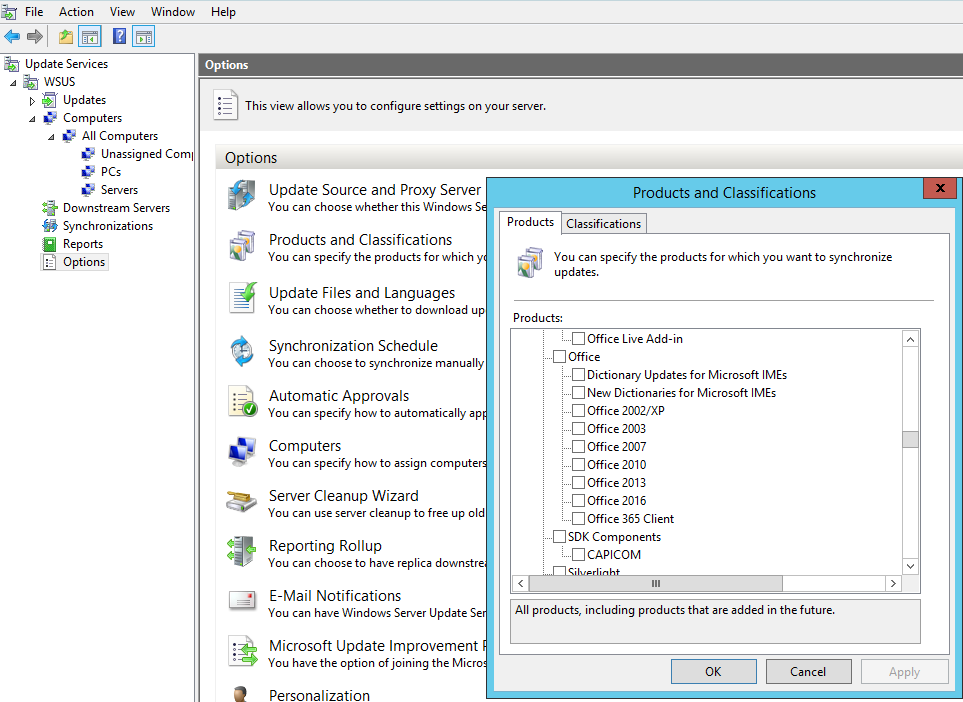Check the Office Live Add-in checkbox
This screenshot has height=702, width=963.
(579, 338)
